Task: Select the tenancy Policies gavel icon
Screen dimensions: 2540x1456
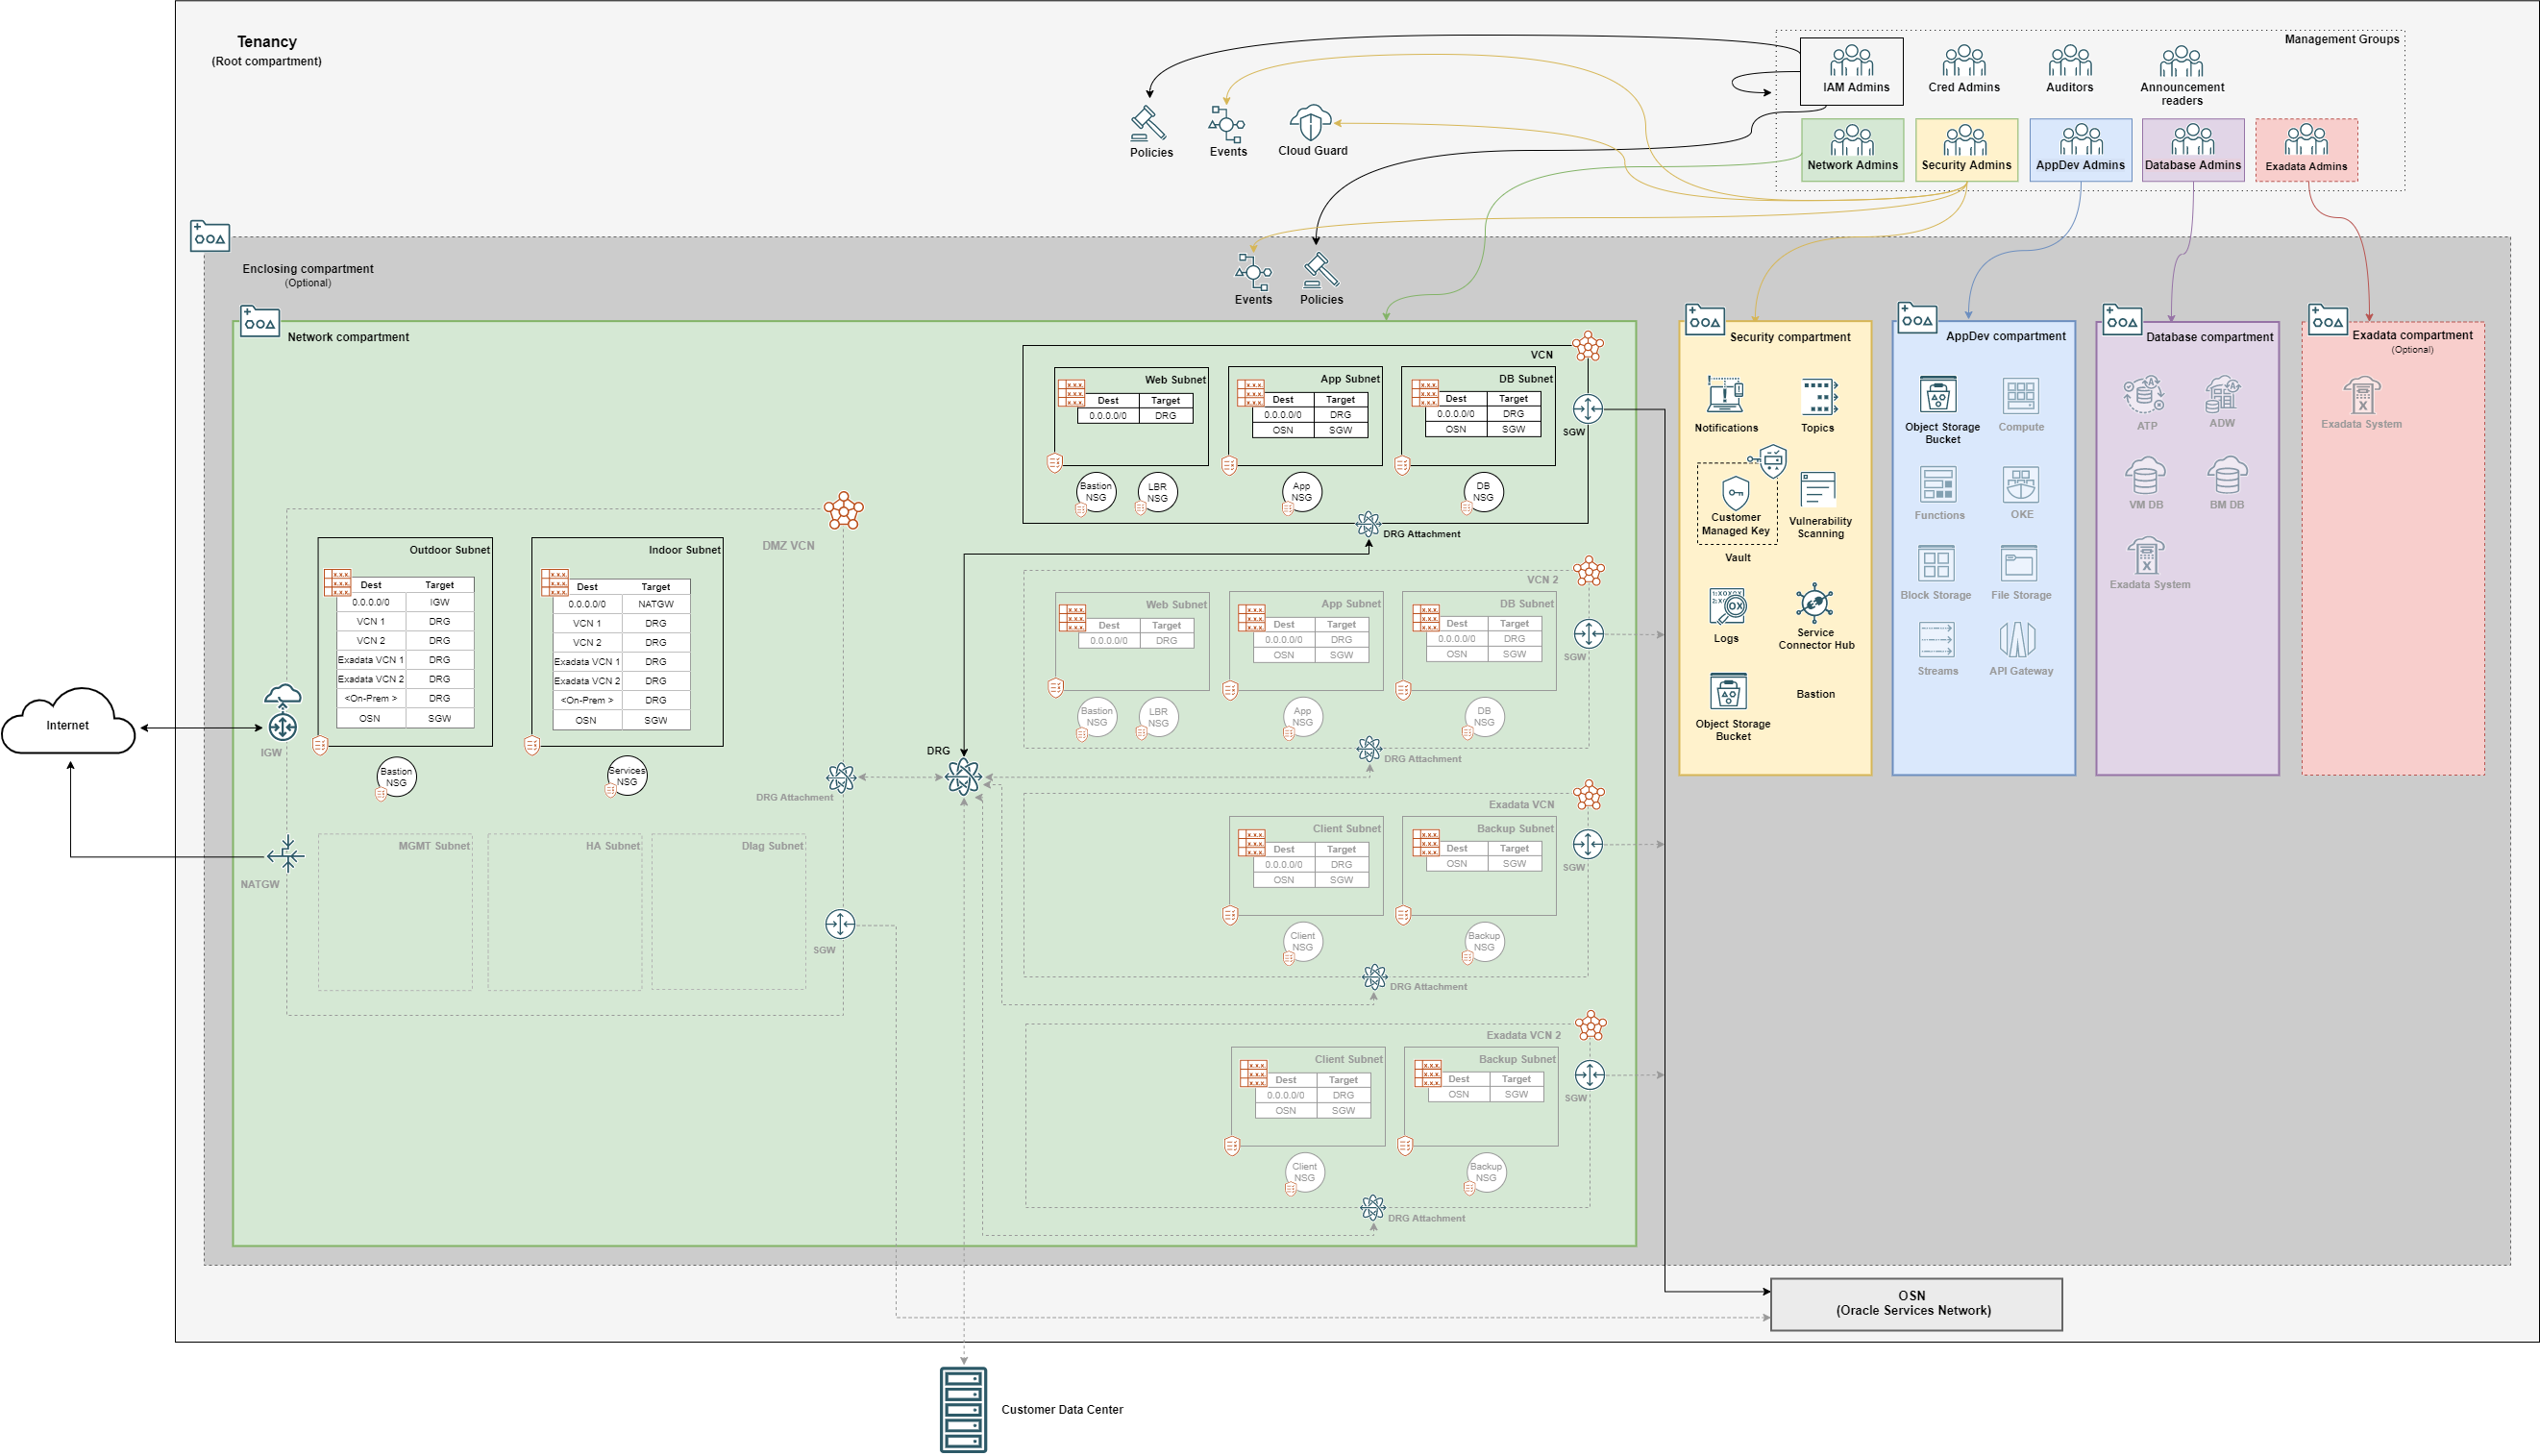Action: pyautogui.click(x=1149, y=124)
